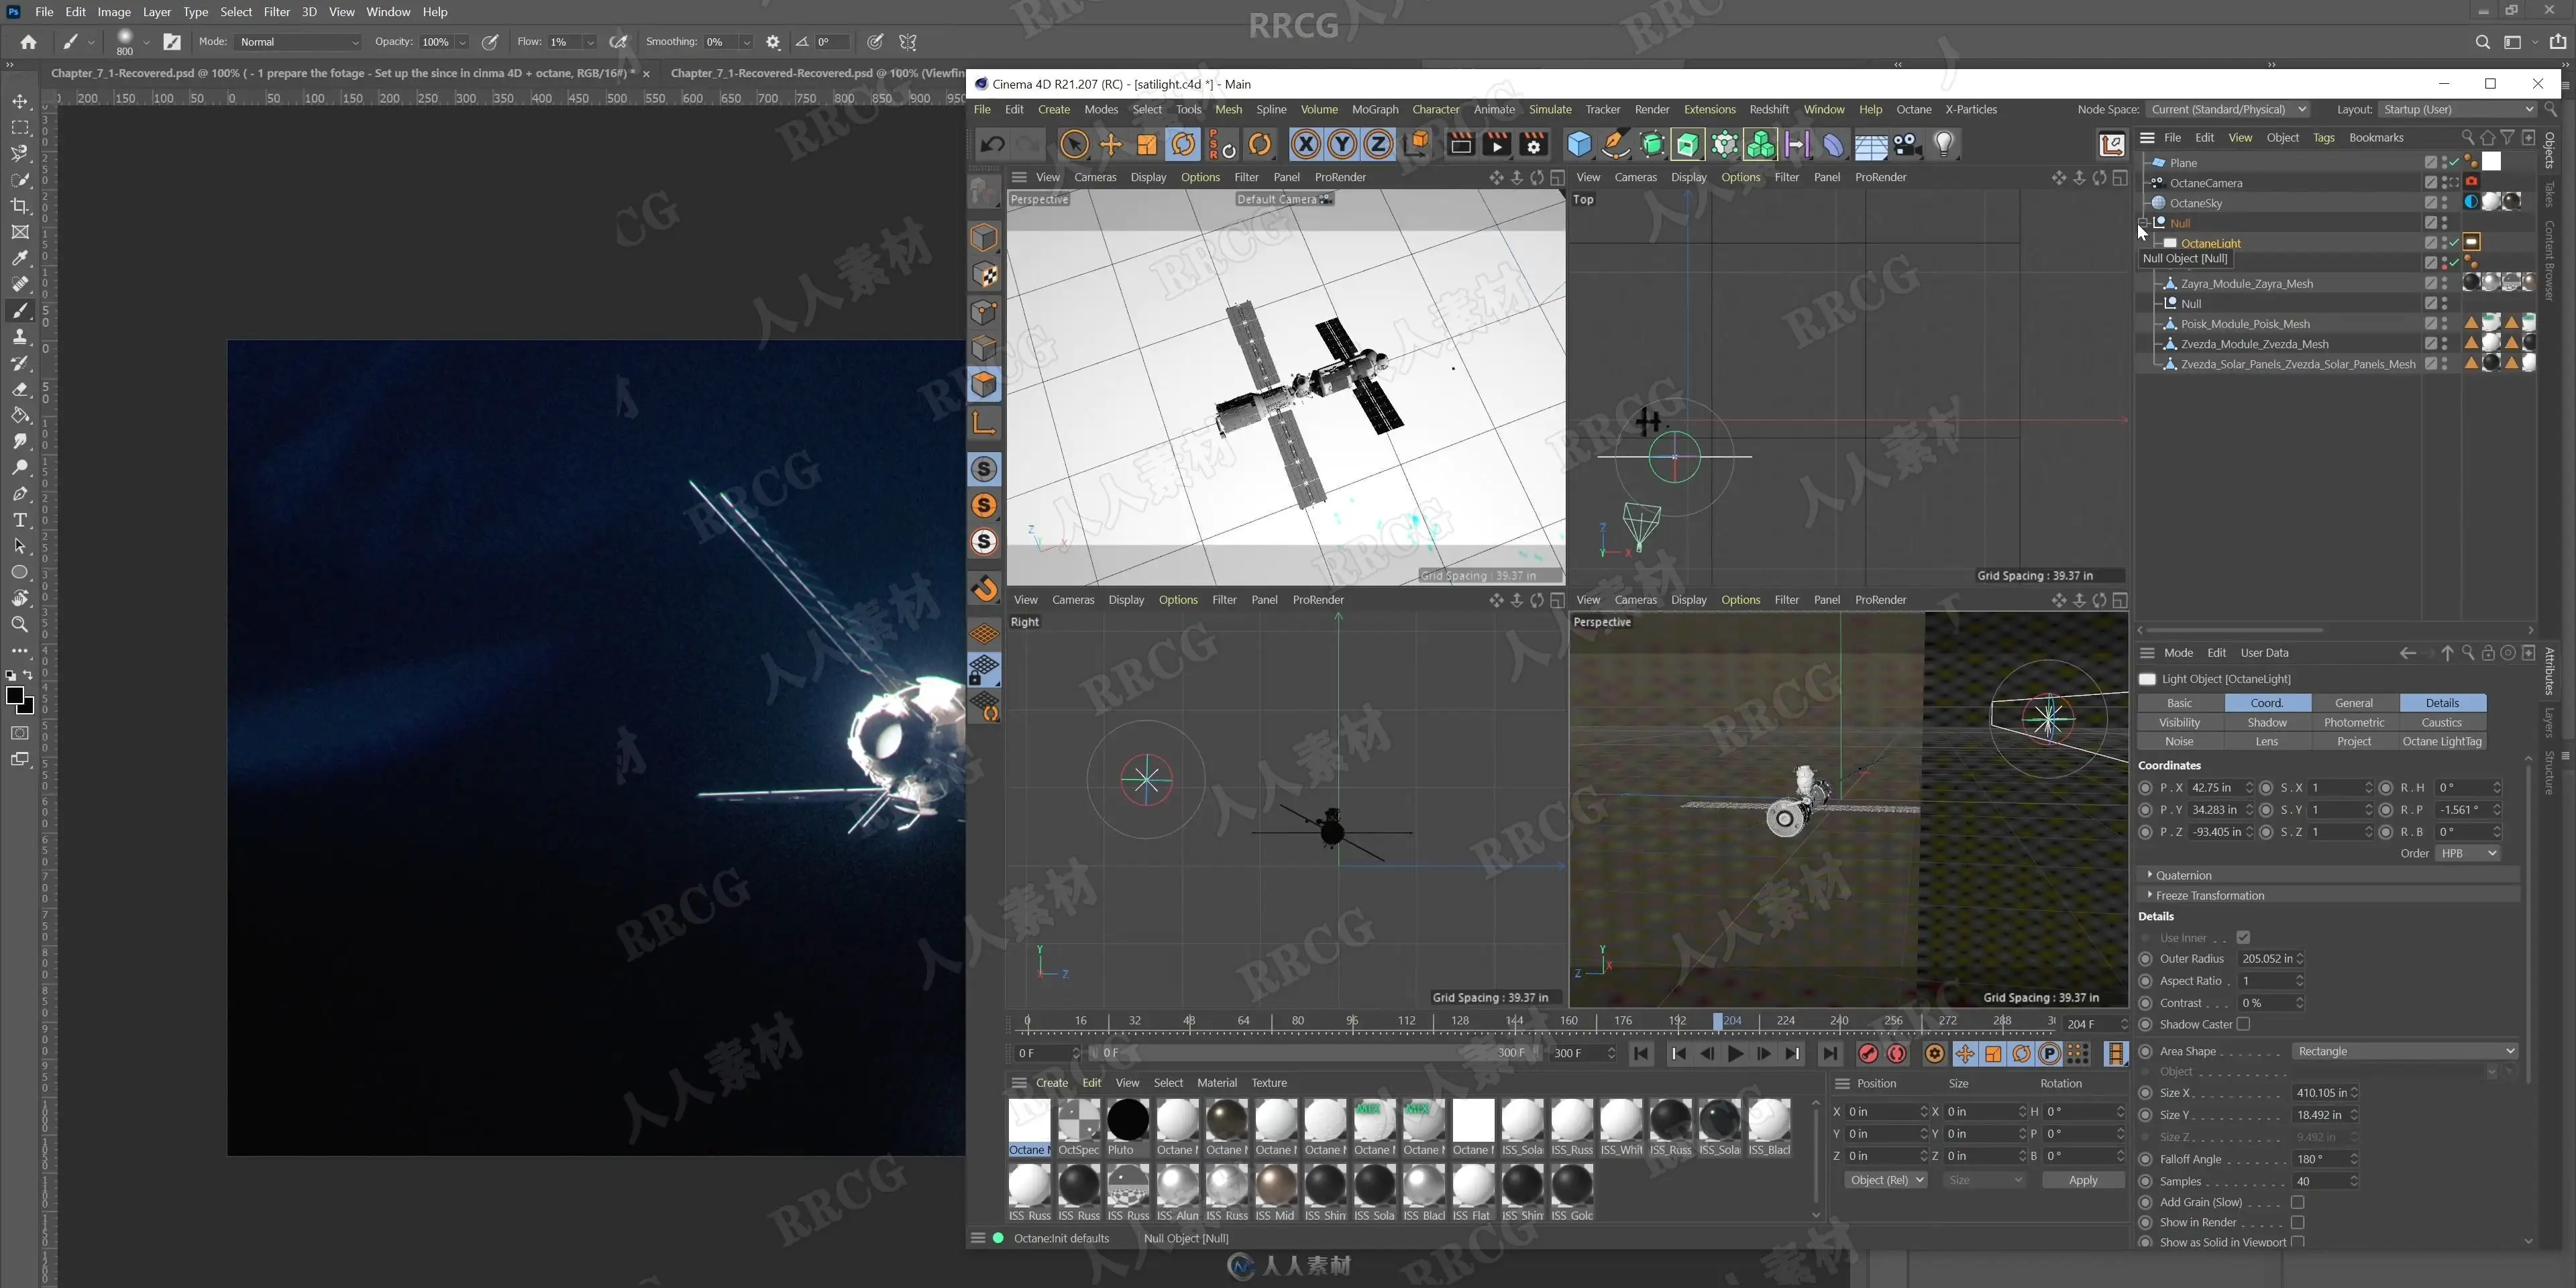
Task: Select the Photoshop Crop tool
Action: point(19,206)
